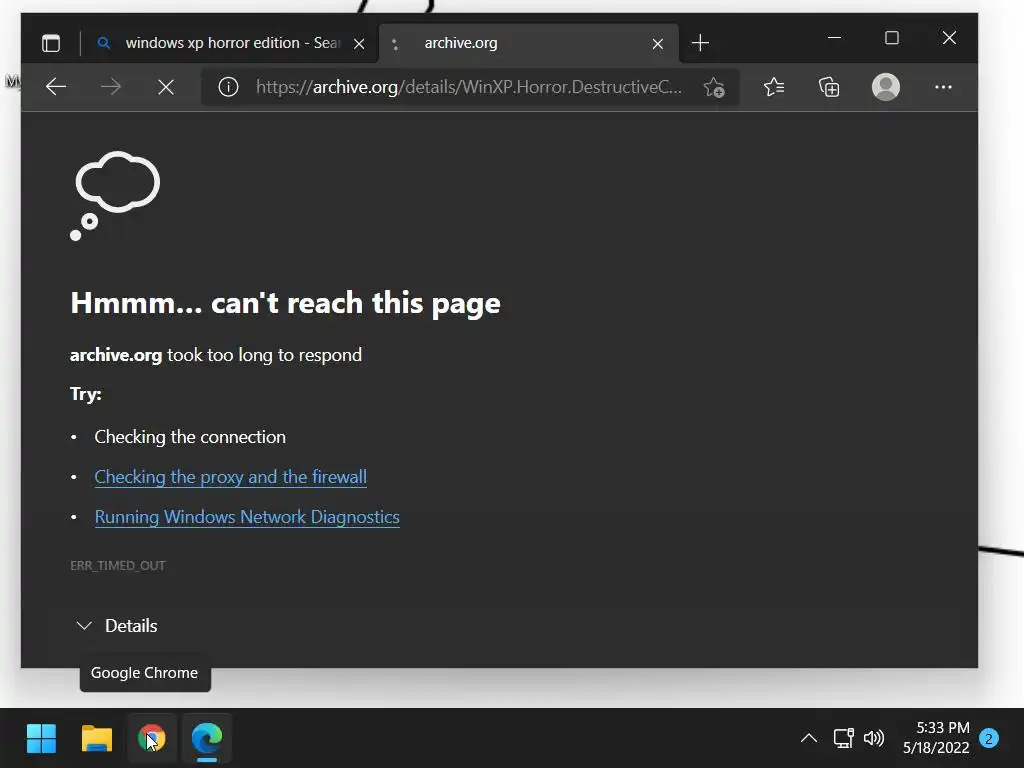
Task: Open the tab actions menu icon
Action: coord(51,43)
